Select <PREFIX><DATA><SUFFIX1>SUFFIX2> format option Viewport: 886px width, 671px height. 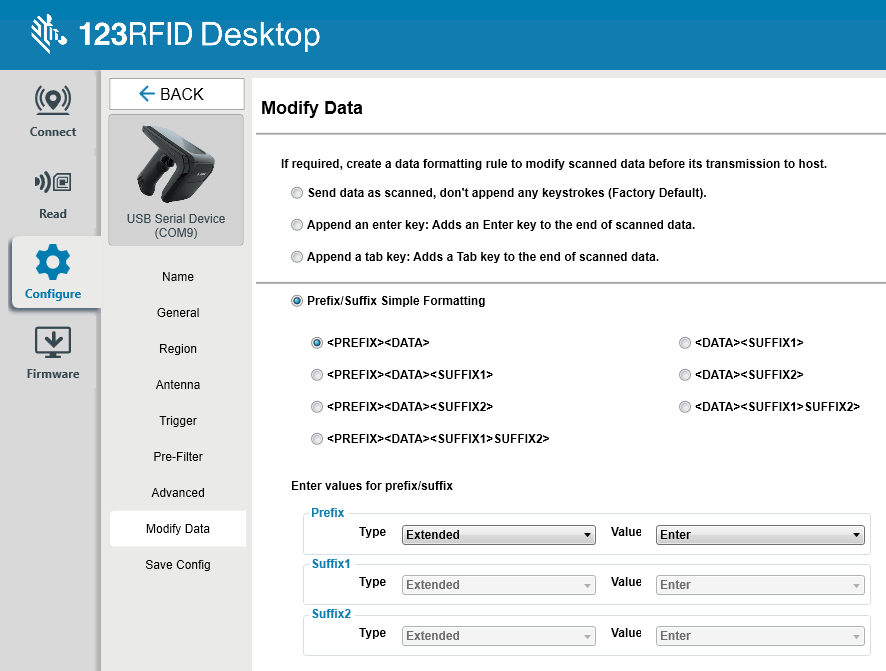pos(317,438)
